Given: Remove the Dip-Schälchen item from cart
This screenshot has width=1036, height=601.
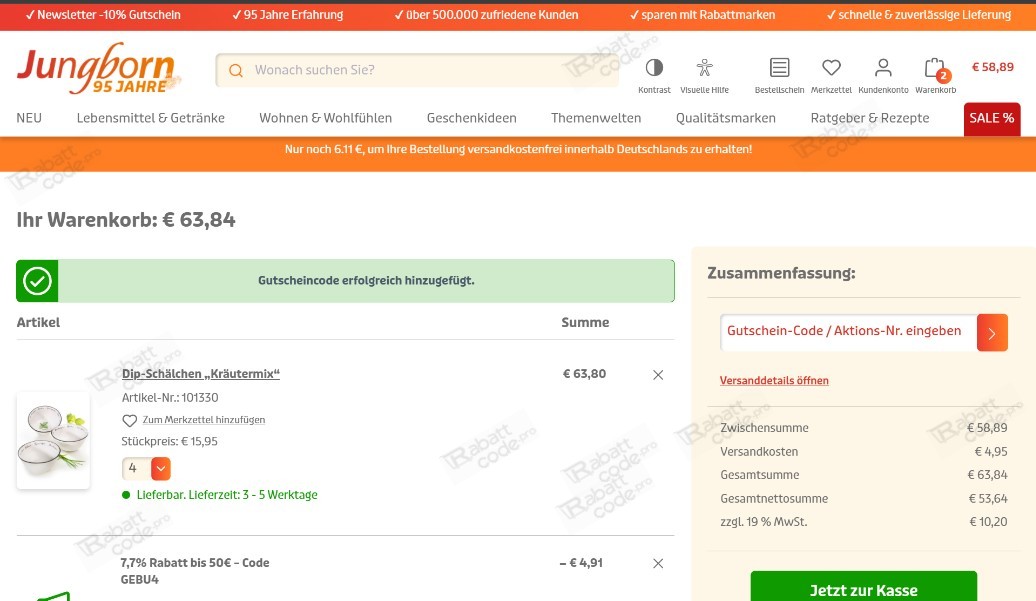Looking at the screenshot, I should point(658,374).
